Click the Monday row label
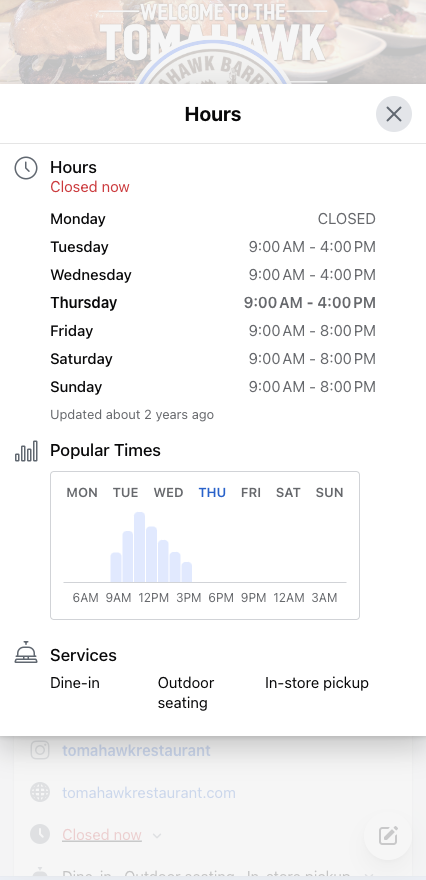This screenshot has width=426, height=880. 78,219
